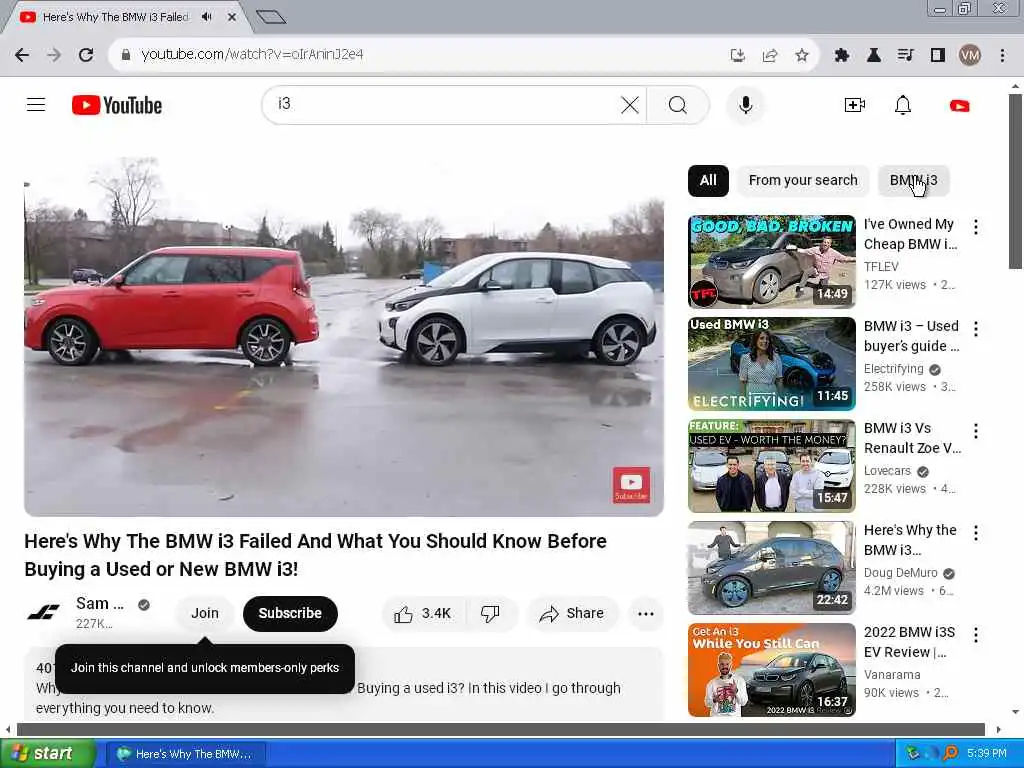Viewport: 1024px width, 768px height.
Task: Bookmark this page with star icon
Action: [802, 55]
